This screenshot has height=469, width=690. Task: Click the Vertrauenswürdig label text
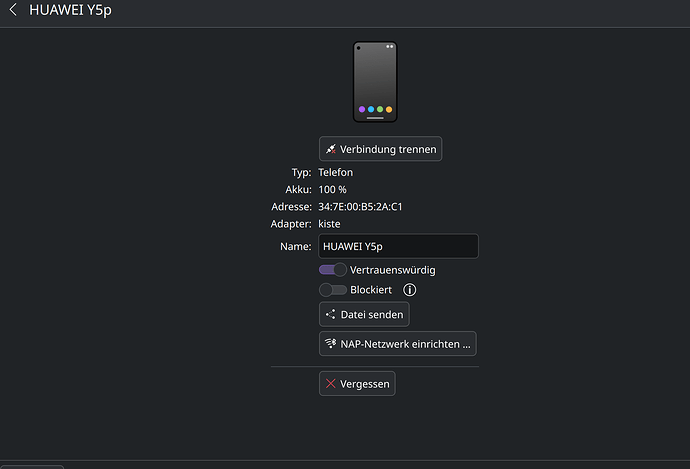click(393, 270)
